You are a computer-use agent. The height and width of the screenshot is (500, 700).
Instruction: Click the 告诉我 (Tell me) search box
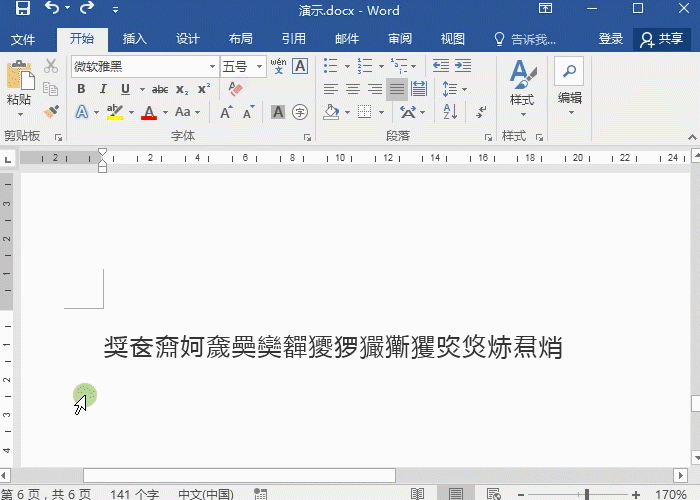pos(525,39)
